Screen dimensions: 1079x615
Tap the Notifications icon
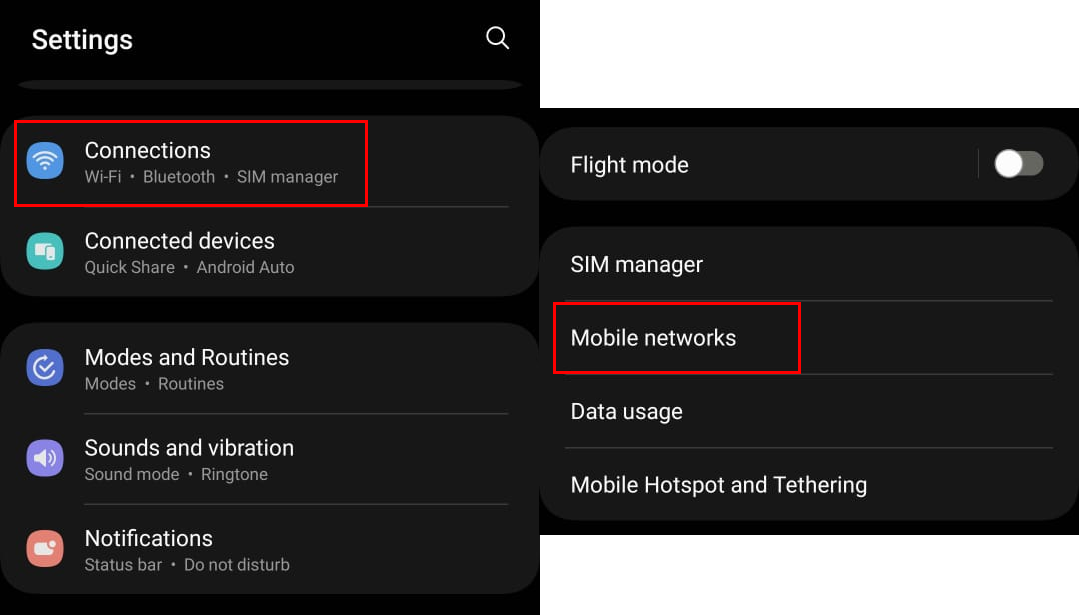[x=45, y=549]
